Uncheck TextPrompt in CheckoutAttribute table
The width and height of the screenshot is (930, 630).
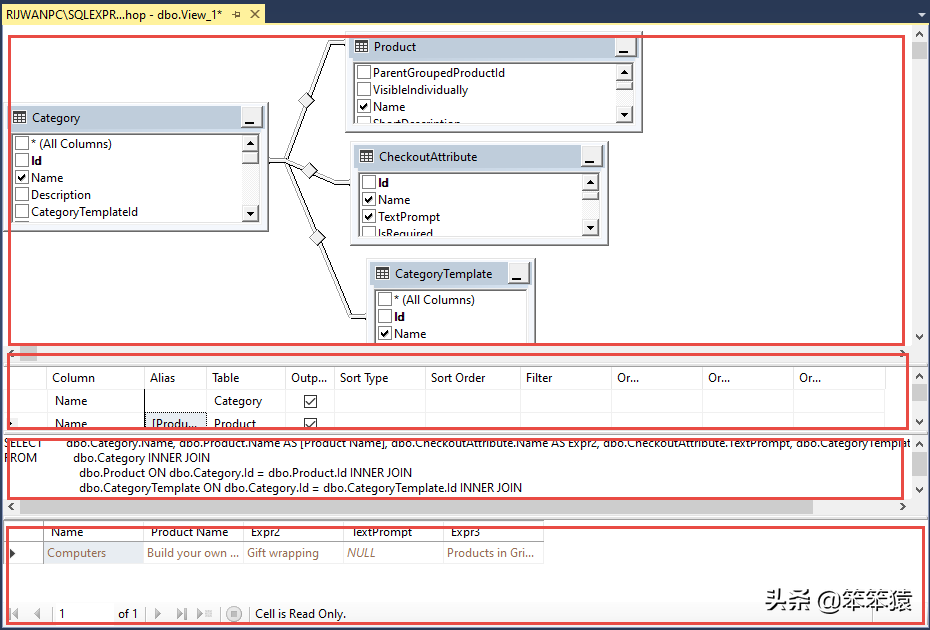point(369,217)
